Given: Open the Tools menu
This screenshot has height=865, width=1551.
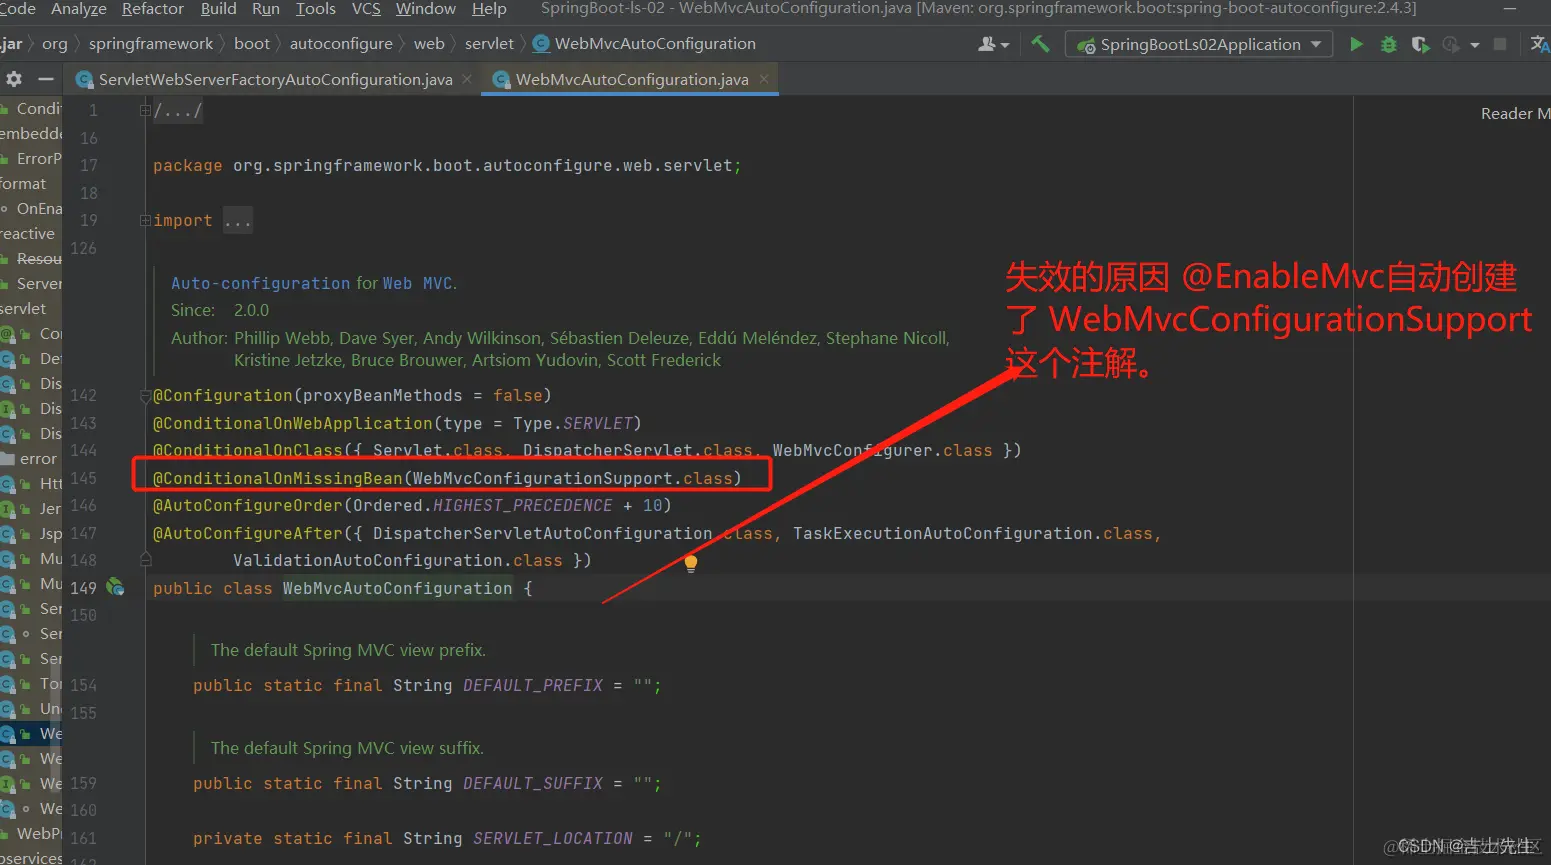Looking at the screenshot, I should coord(316,9).
